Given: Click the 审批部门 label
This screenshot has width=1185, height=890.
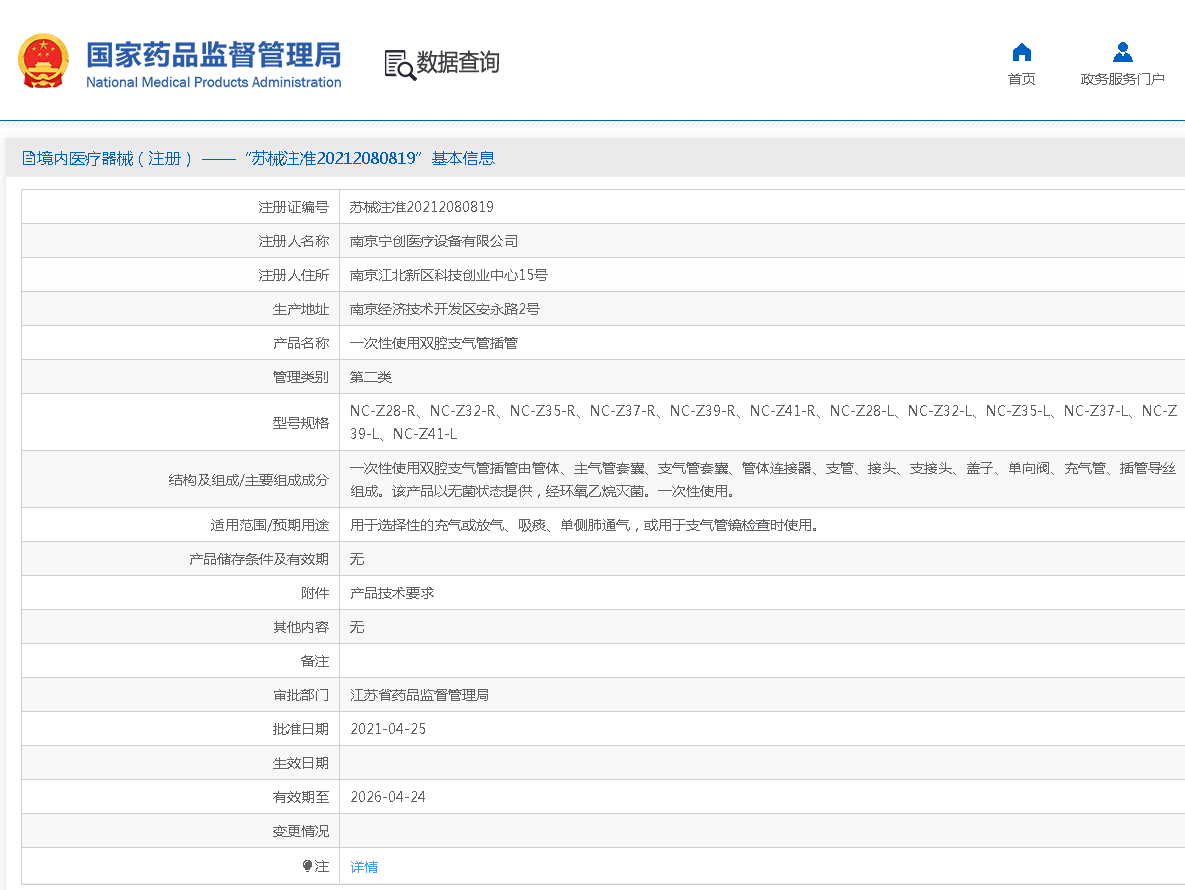Looking at the screenshot, I should 301,695.
